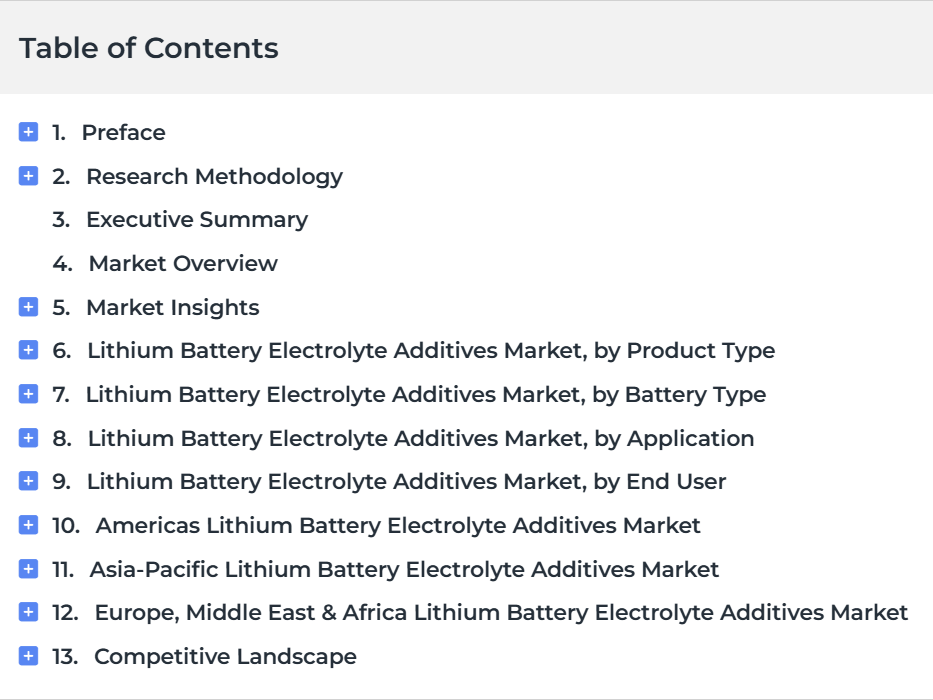Expand the Europe, Middle East & Africa icon

(28, 612)
